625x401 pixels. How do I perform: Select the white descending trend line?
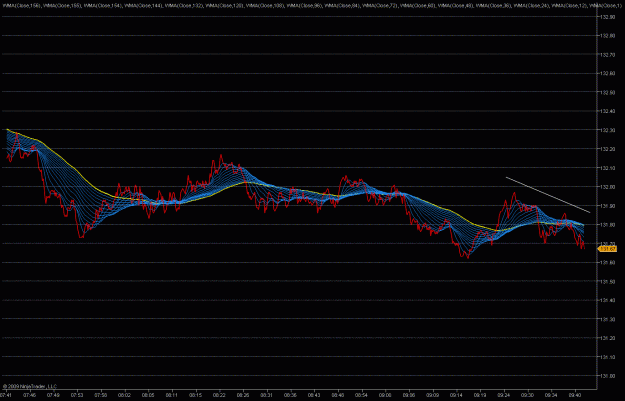548,195
